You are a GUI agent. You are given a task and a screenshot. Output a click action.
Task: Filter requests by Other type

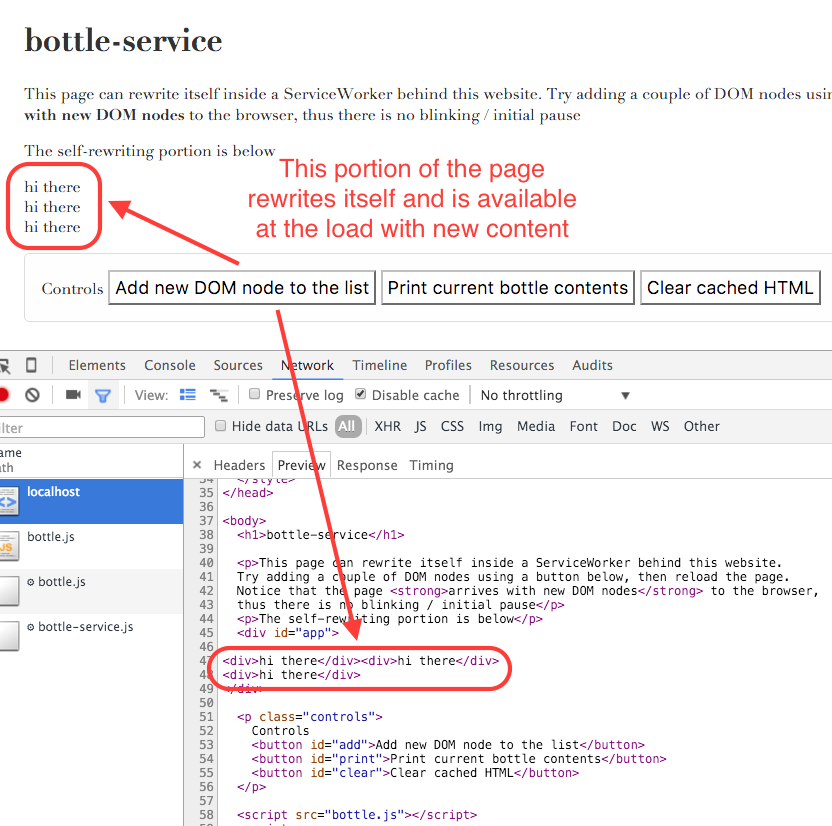(x=701, y=426)
